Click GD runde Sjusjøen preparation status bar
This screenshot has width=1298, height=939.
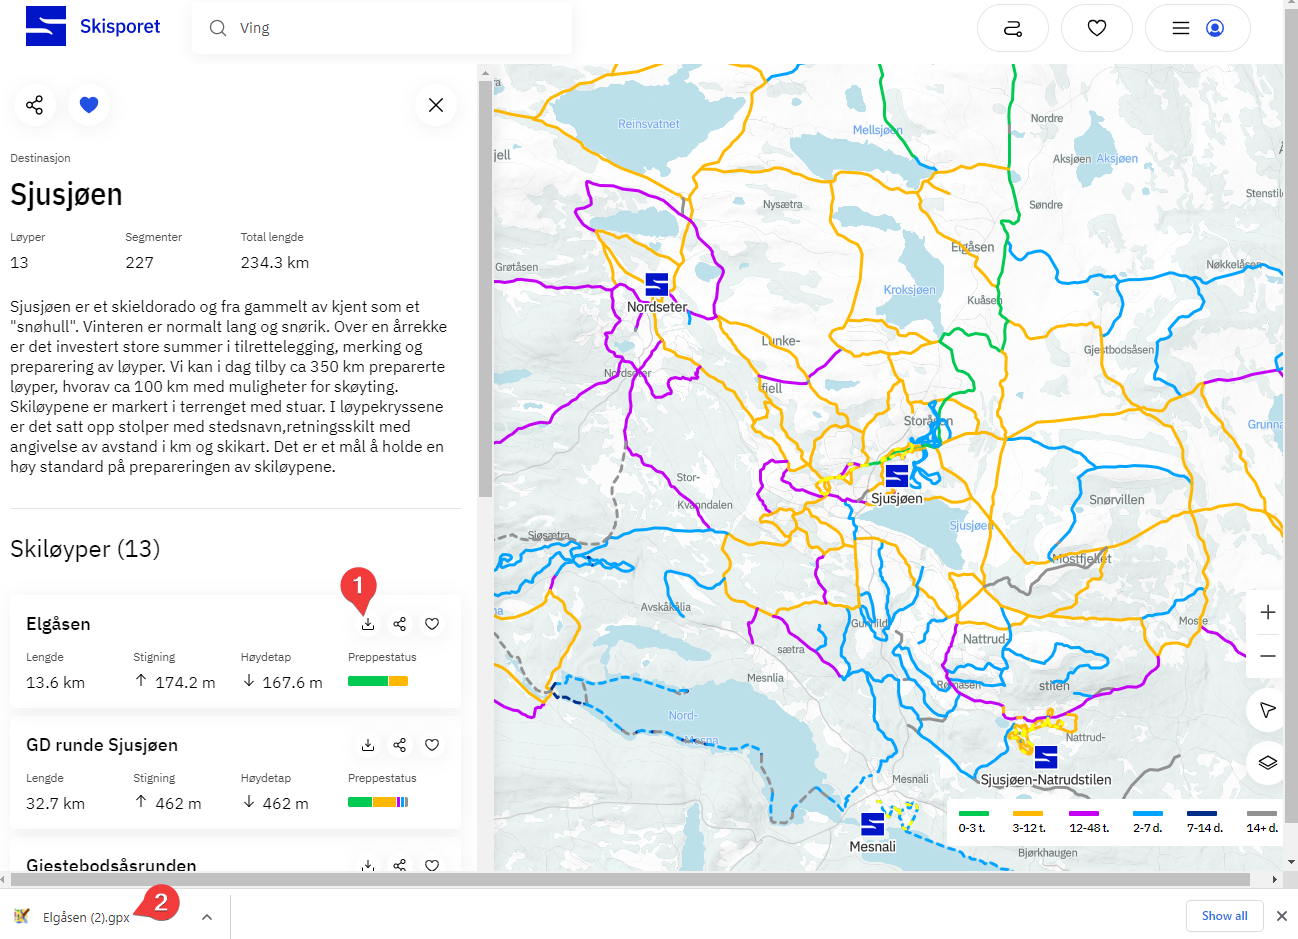click(378, 802)
